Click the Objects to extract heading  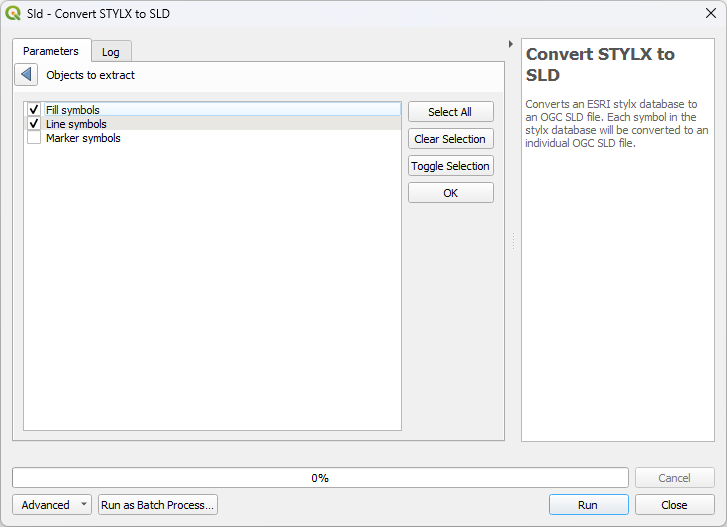[90, 75]
